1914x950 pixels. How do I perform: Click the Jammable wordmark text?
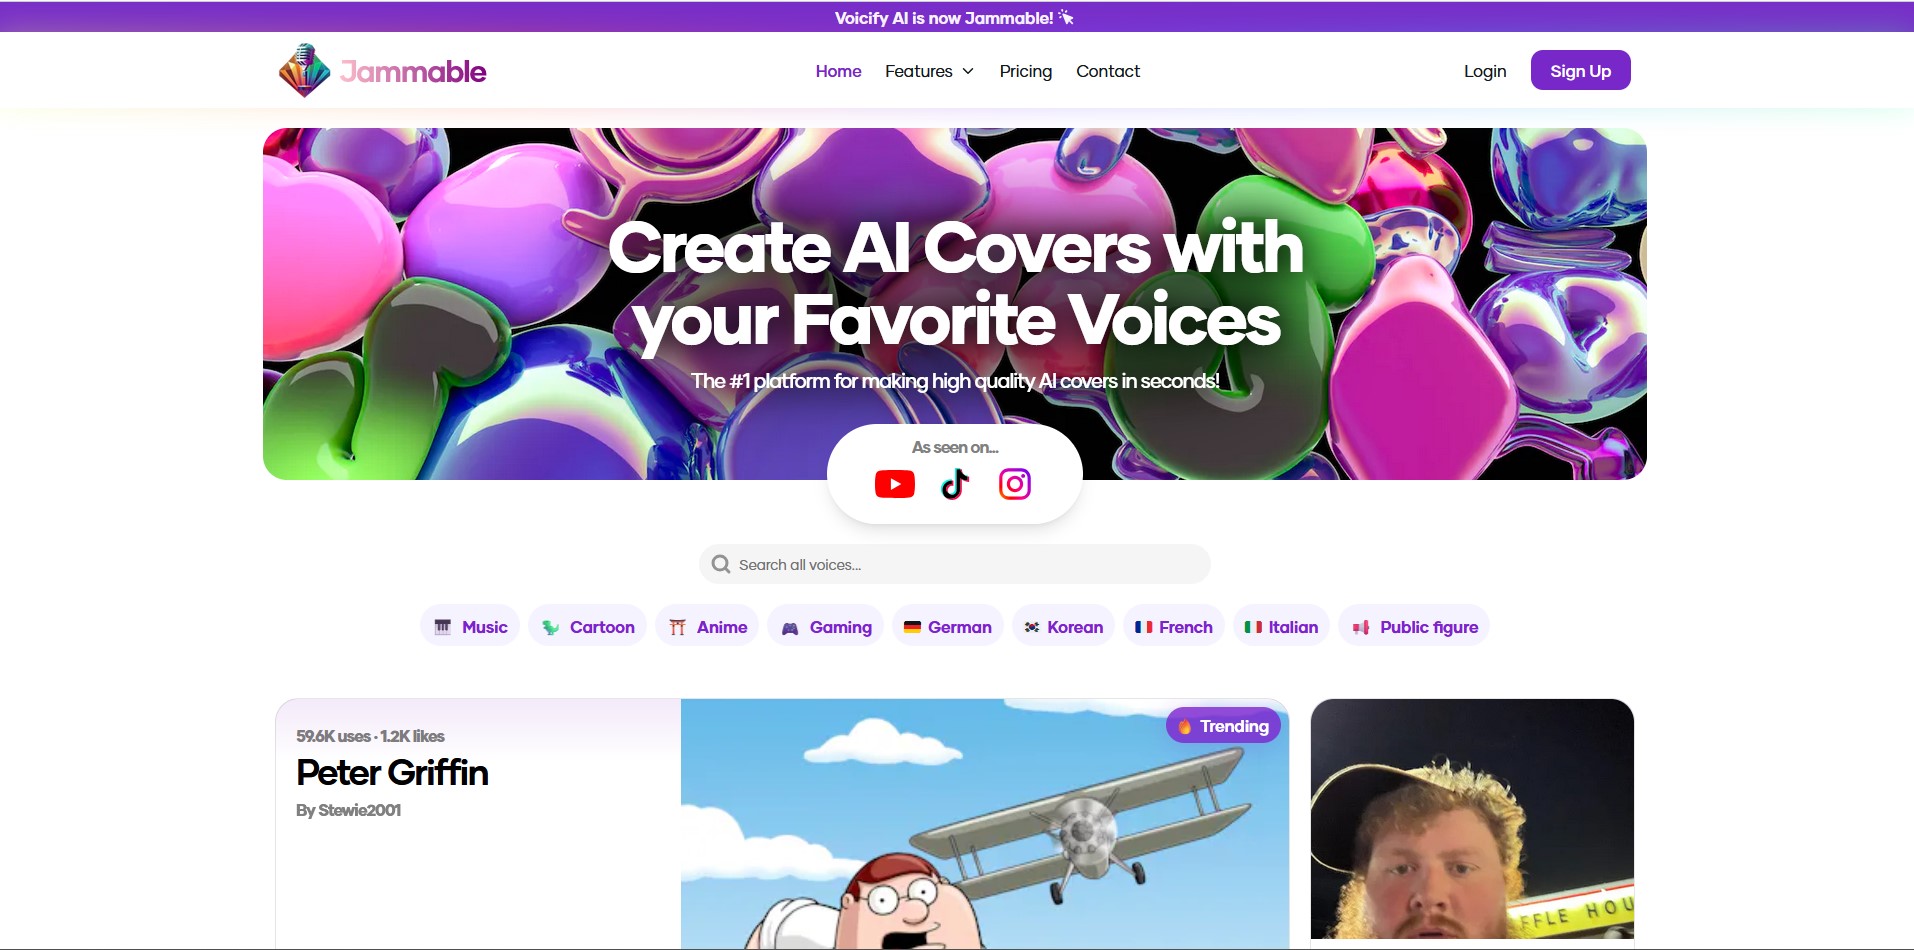(x=413, y=71)
